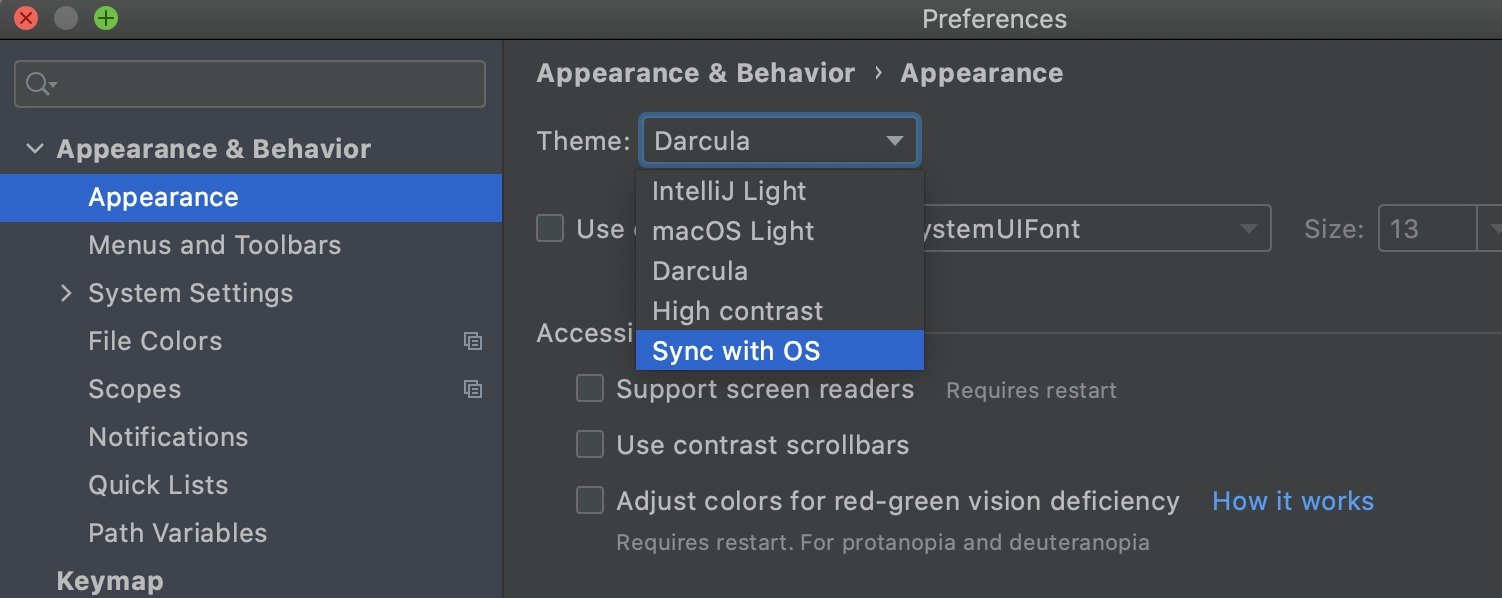1502x598 pixels.
Task: Enable Support screen readers checkbox
Action: [x=590, y=388]
